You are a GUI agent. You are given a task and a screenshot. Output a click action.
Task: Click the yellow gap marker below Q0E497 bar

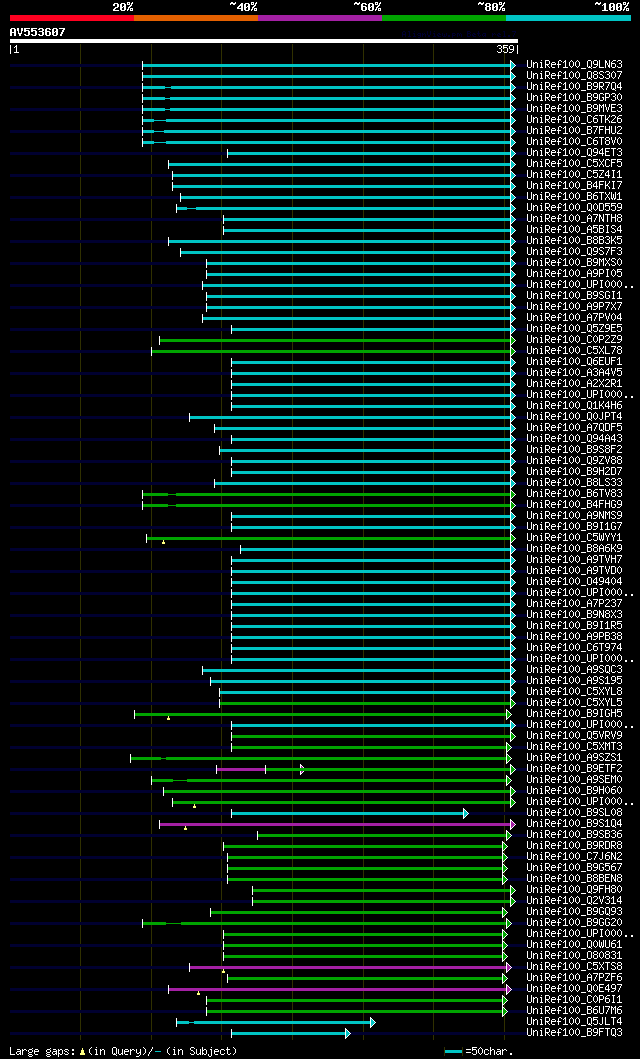198,993
